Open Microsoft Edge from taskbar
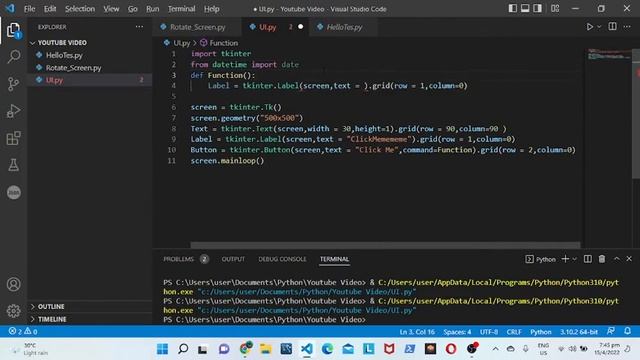Screen dimensions: 640x360 (x=327, y=349)
